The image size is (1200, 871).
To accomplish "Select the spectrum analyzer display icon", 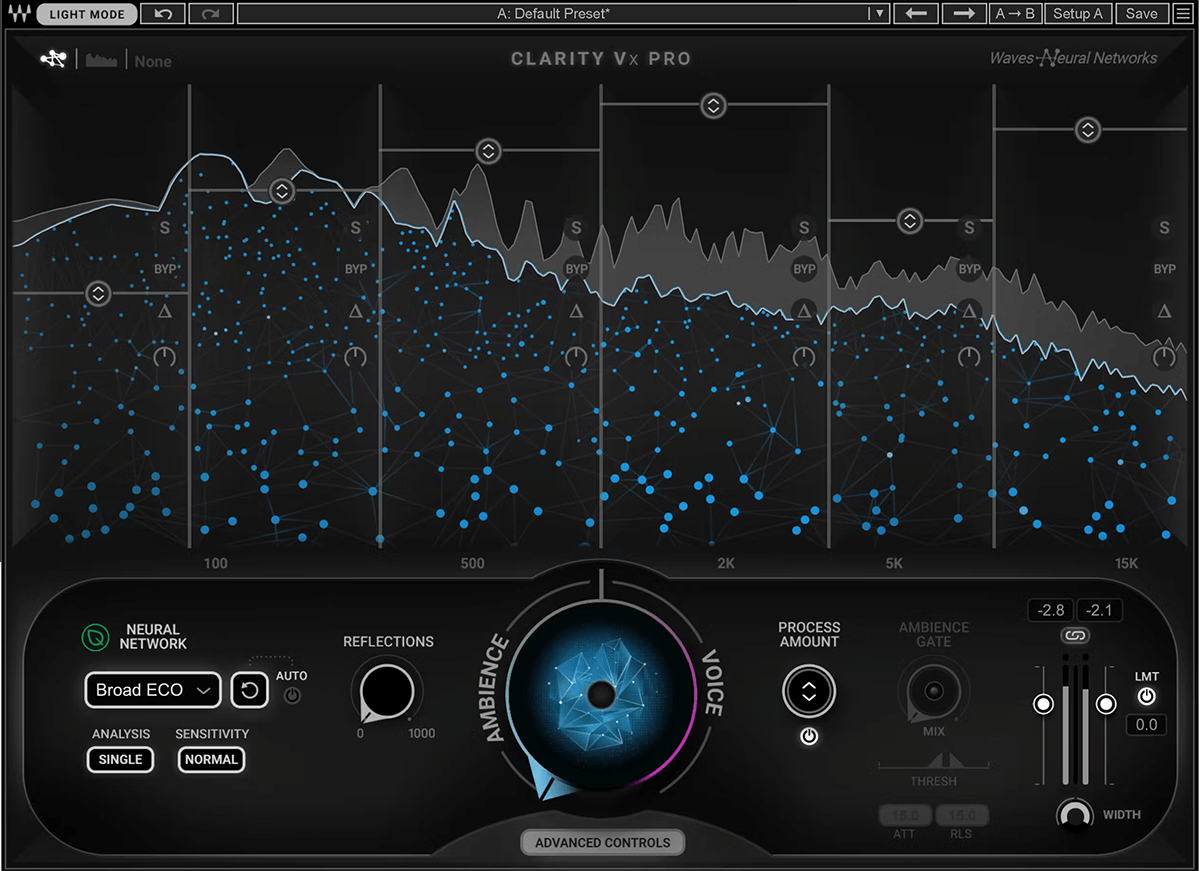I will tap(101, 58).
